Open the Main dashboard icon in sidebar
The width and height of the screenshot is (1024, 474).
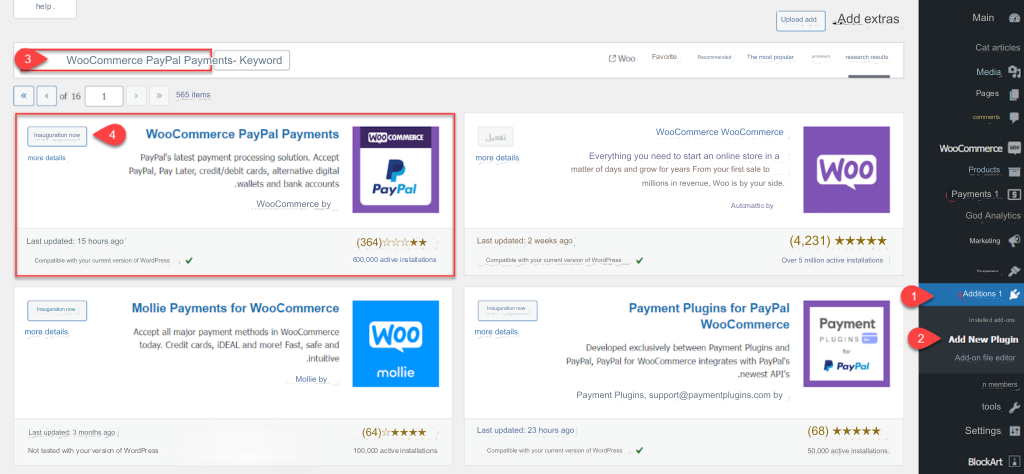[1014, 18]
